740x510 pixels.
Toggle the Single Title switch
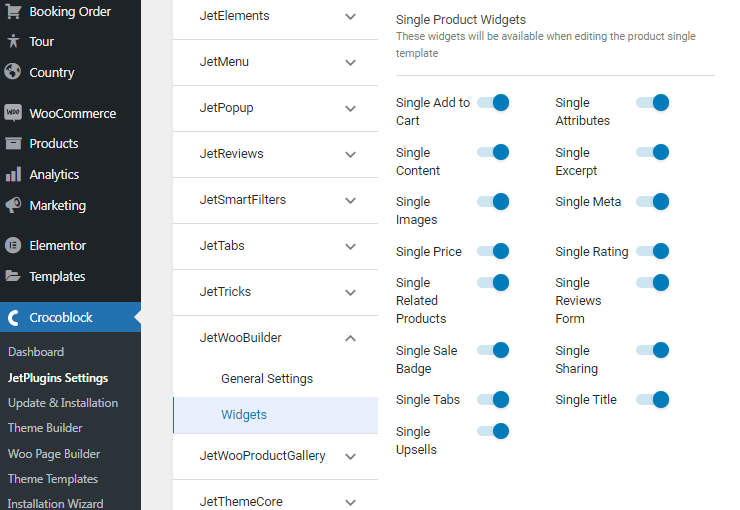point(653,400)
